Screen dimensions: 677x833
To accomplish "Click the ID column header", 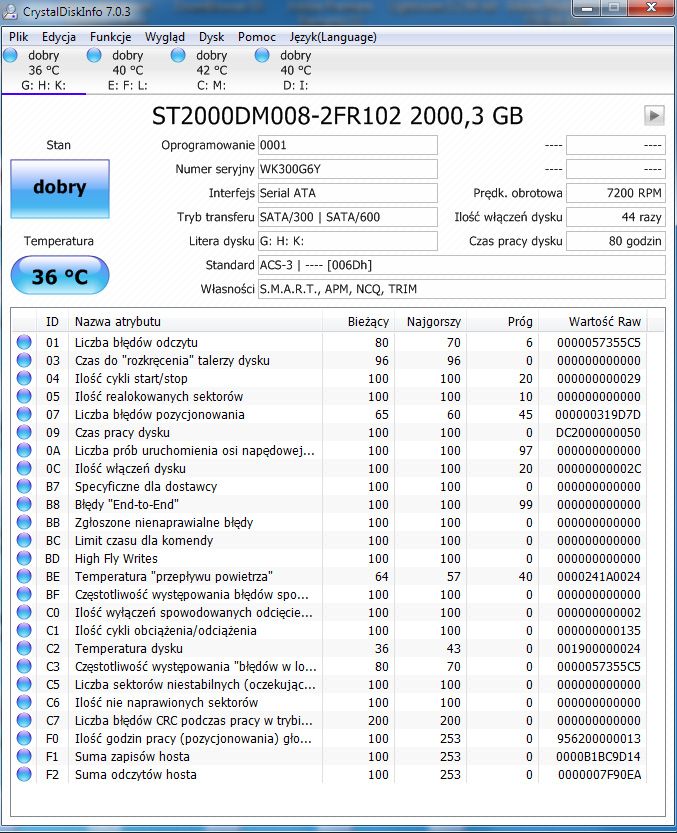I will click(x=52, y=321).
